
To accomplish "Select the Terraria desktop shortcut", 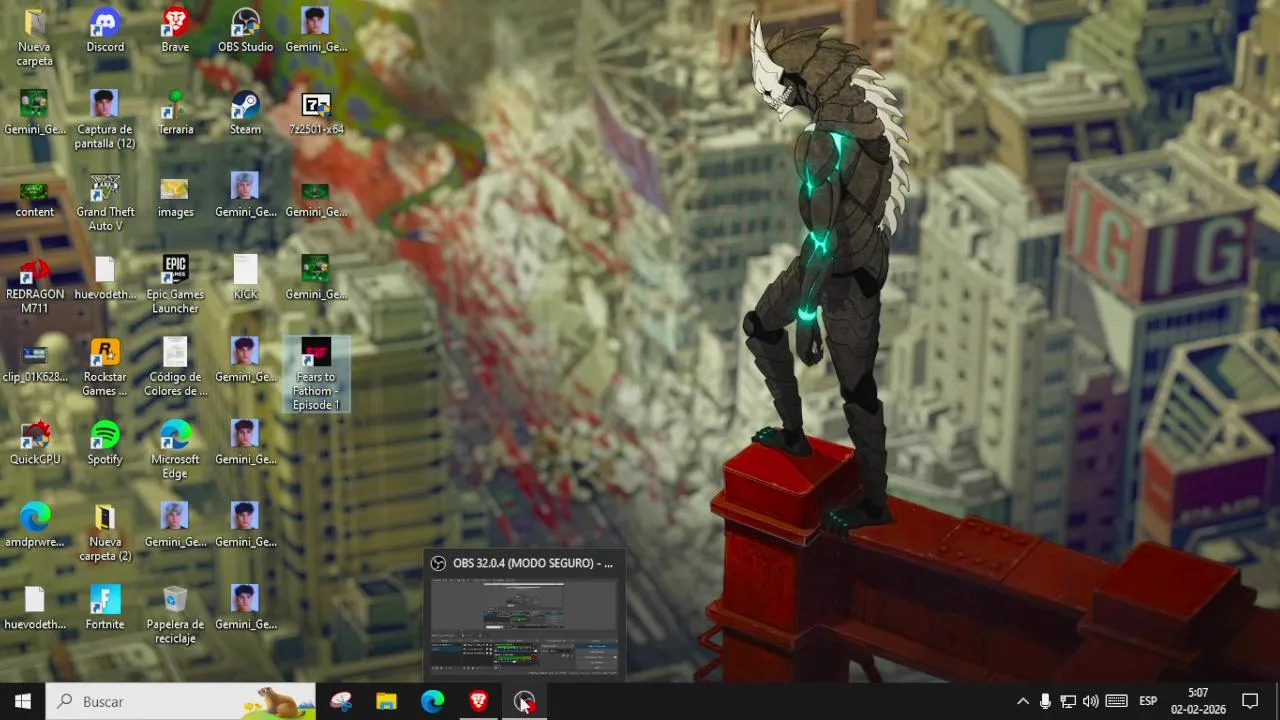I will (175, 112).
